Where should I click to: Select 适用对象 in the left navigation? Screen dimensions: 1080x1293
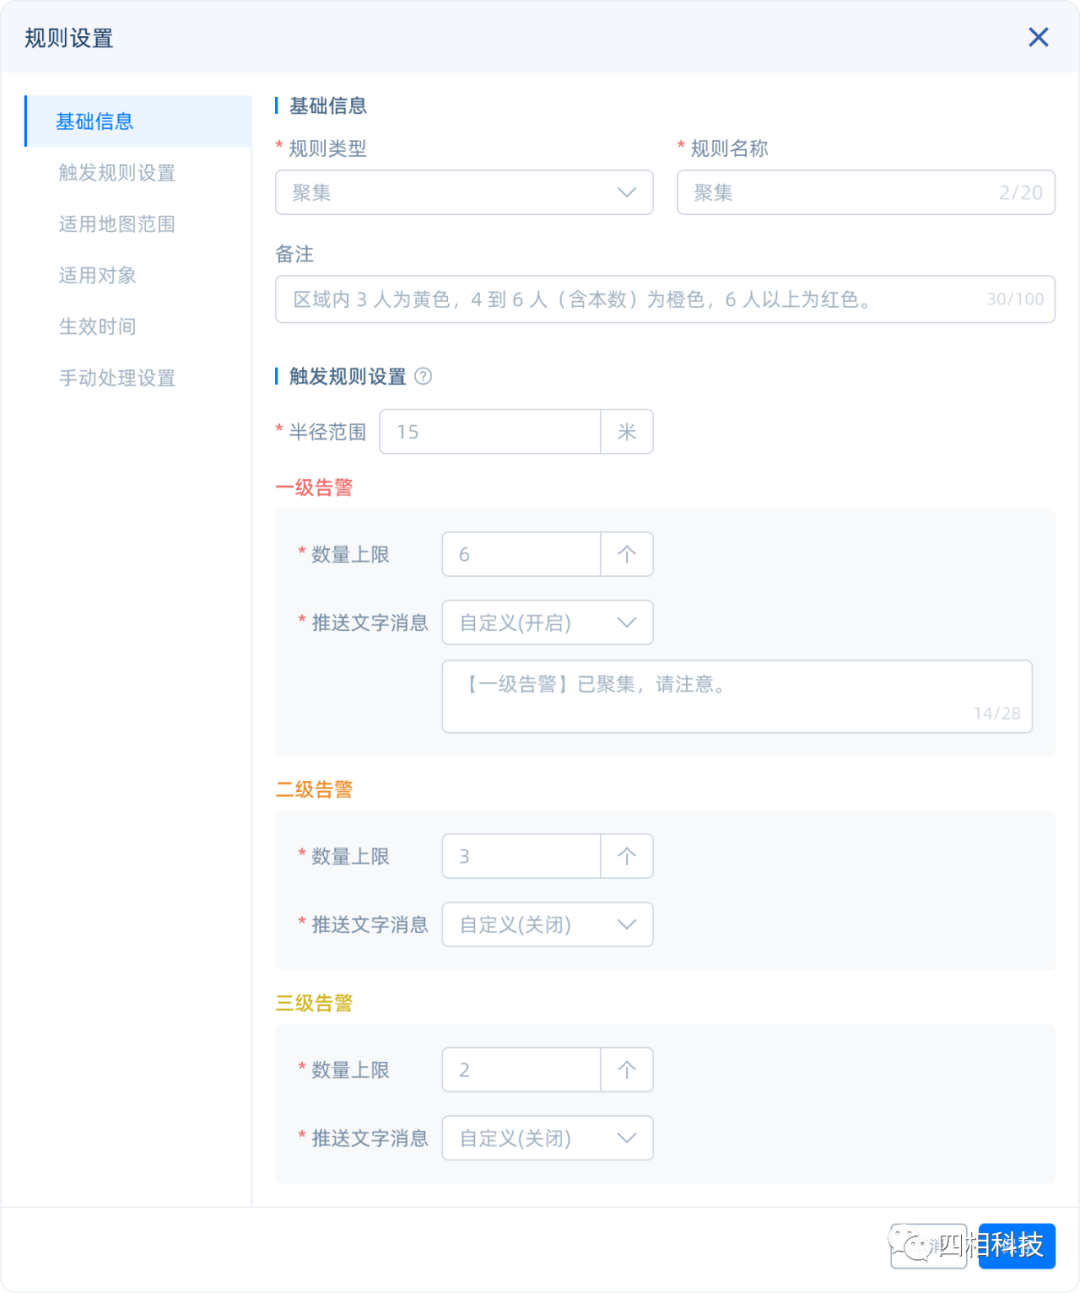[x=96, y=275]
